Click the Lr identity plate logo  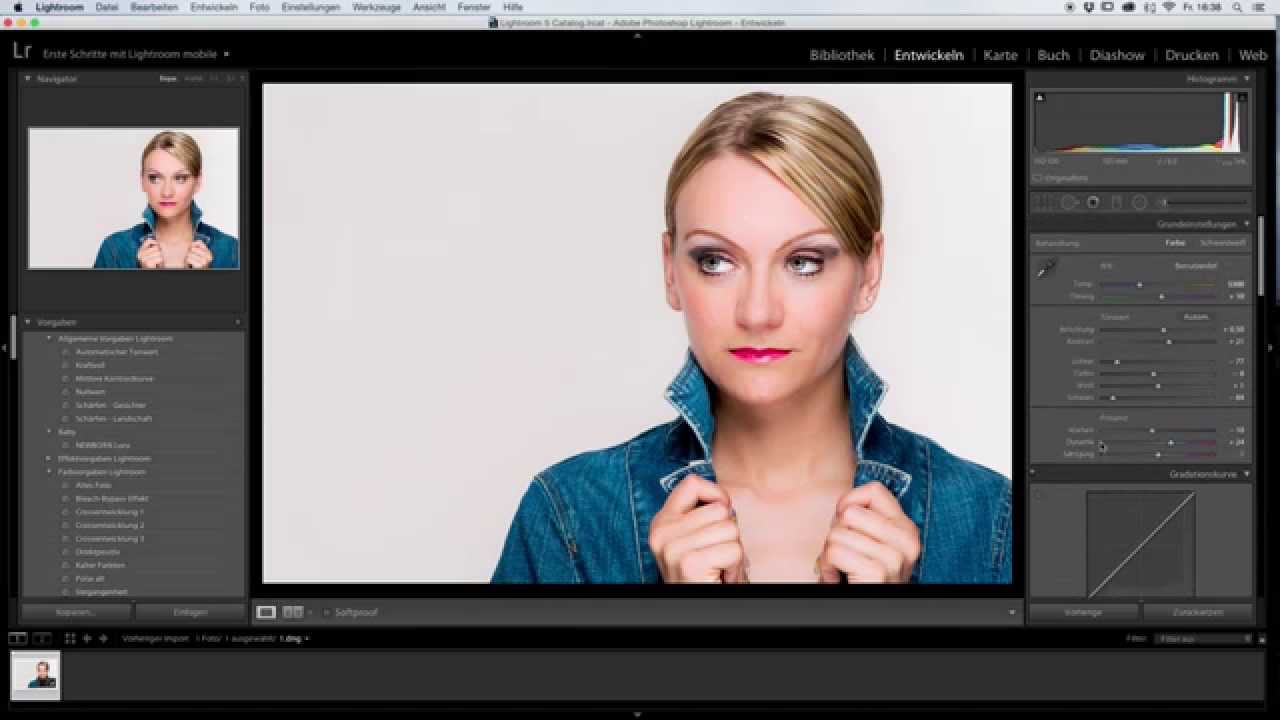tap(22, 52)
